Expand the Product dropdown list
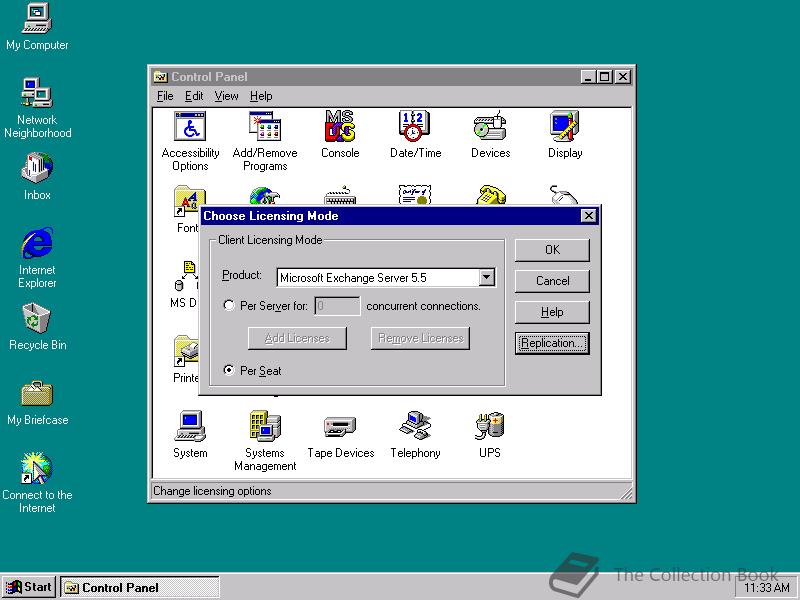The image size is (800, 600). (x=487, y=278)
